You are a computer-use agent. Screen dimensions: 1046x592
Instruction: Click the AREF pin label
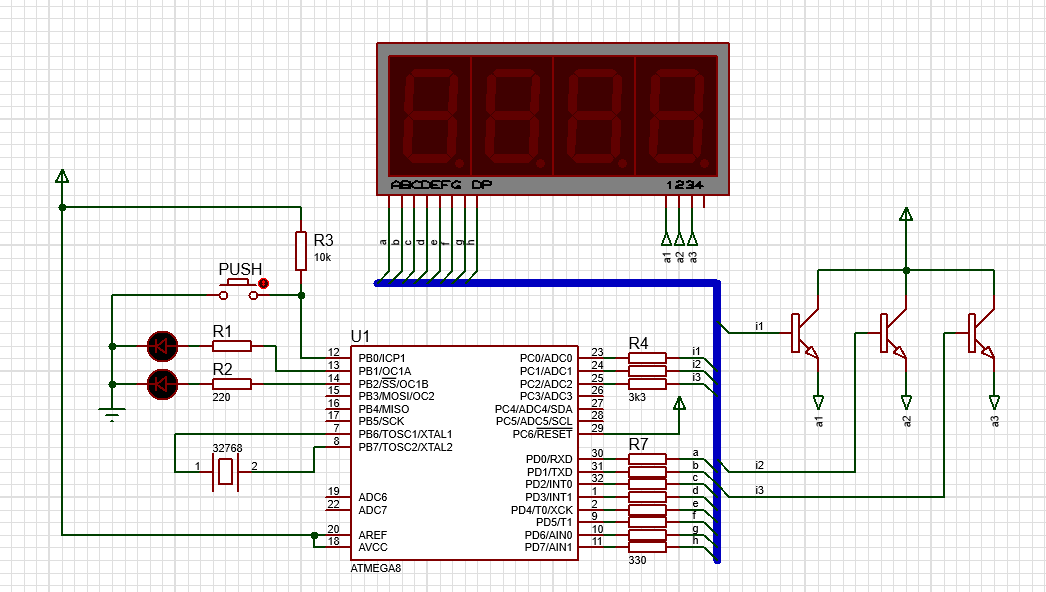pos(372,535)
